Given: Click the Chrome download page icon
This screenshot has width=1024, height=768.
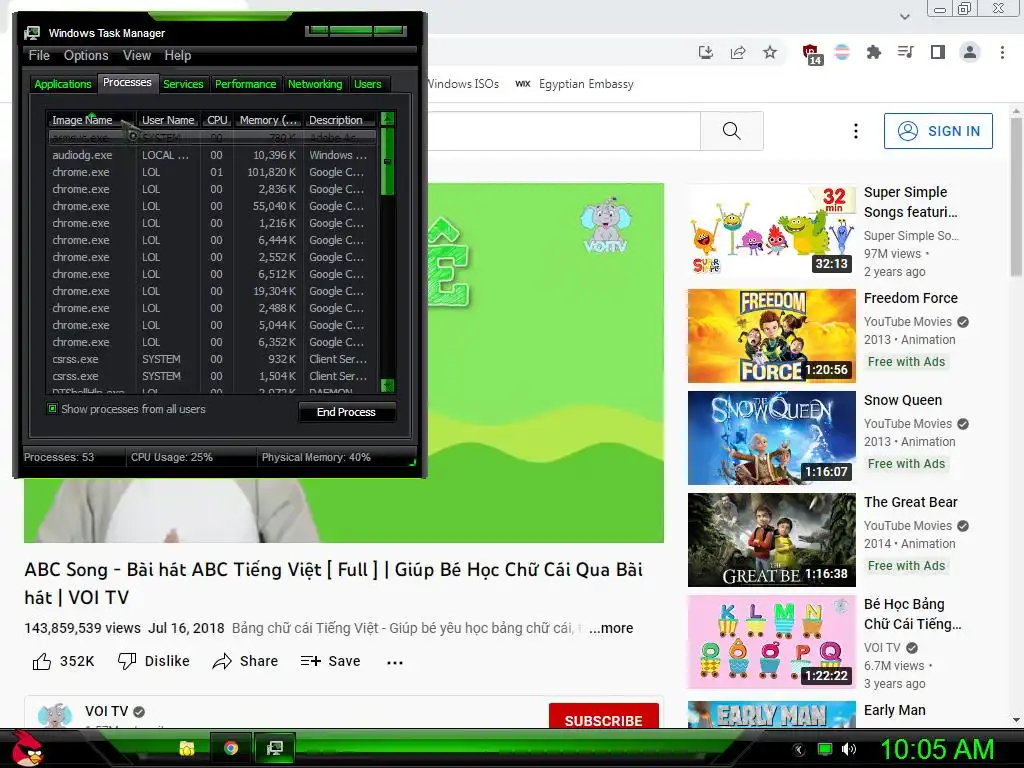Looking at the screenshot, I should point(706,52).
